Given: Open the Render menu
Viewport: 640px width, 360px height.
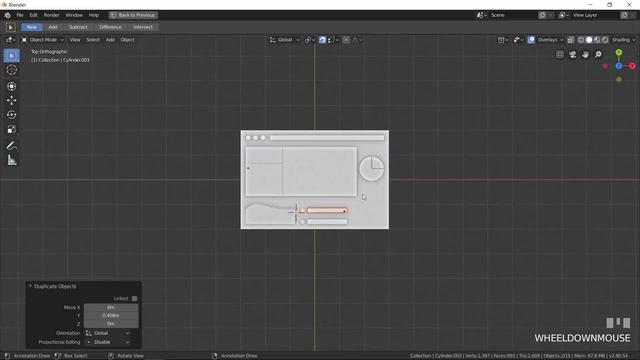Looking at the screenshot, I should click(51, 15).
